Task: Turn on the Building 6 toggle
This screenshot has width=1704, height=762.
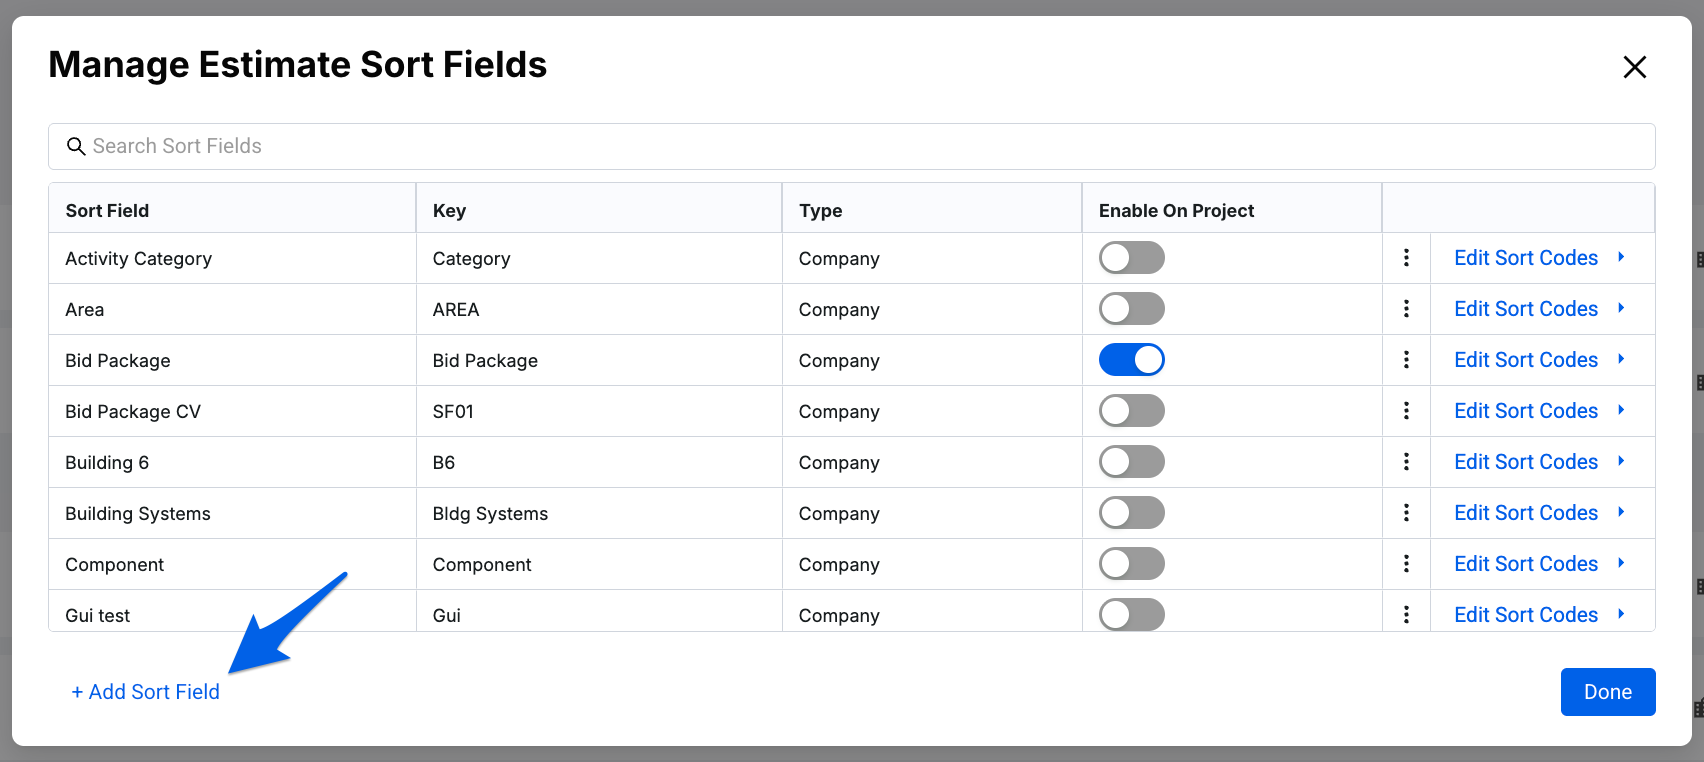Action: (x=1131, y=462)
